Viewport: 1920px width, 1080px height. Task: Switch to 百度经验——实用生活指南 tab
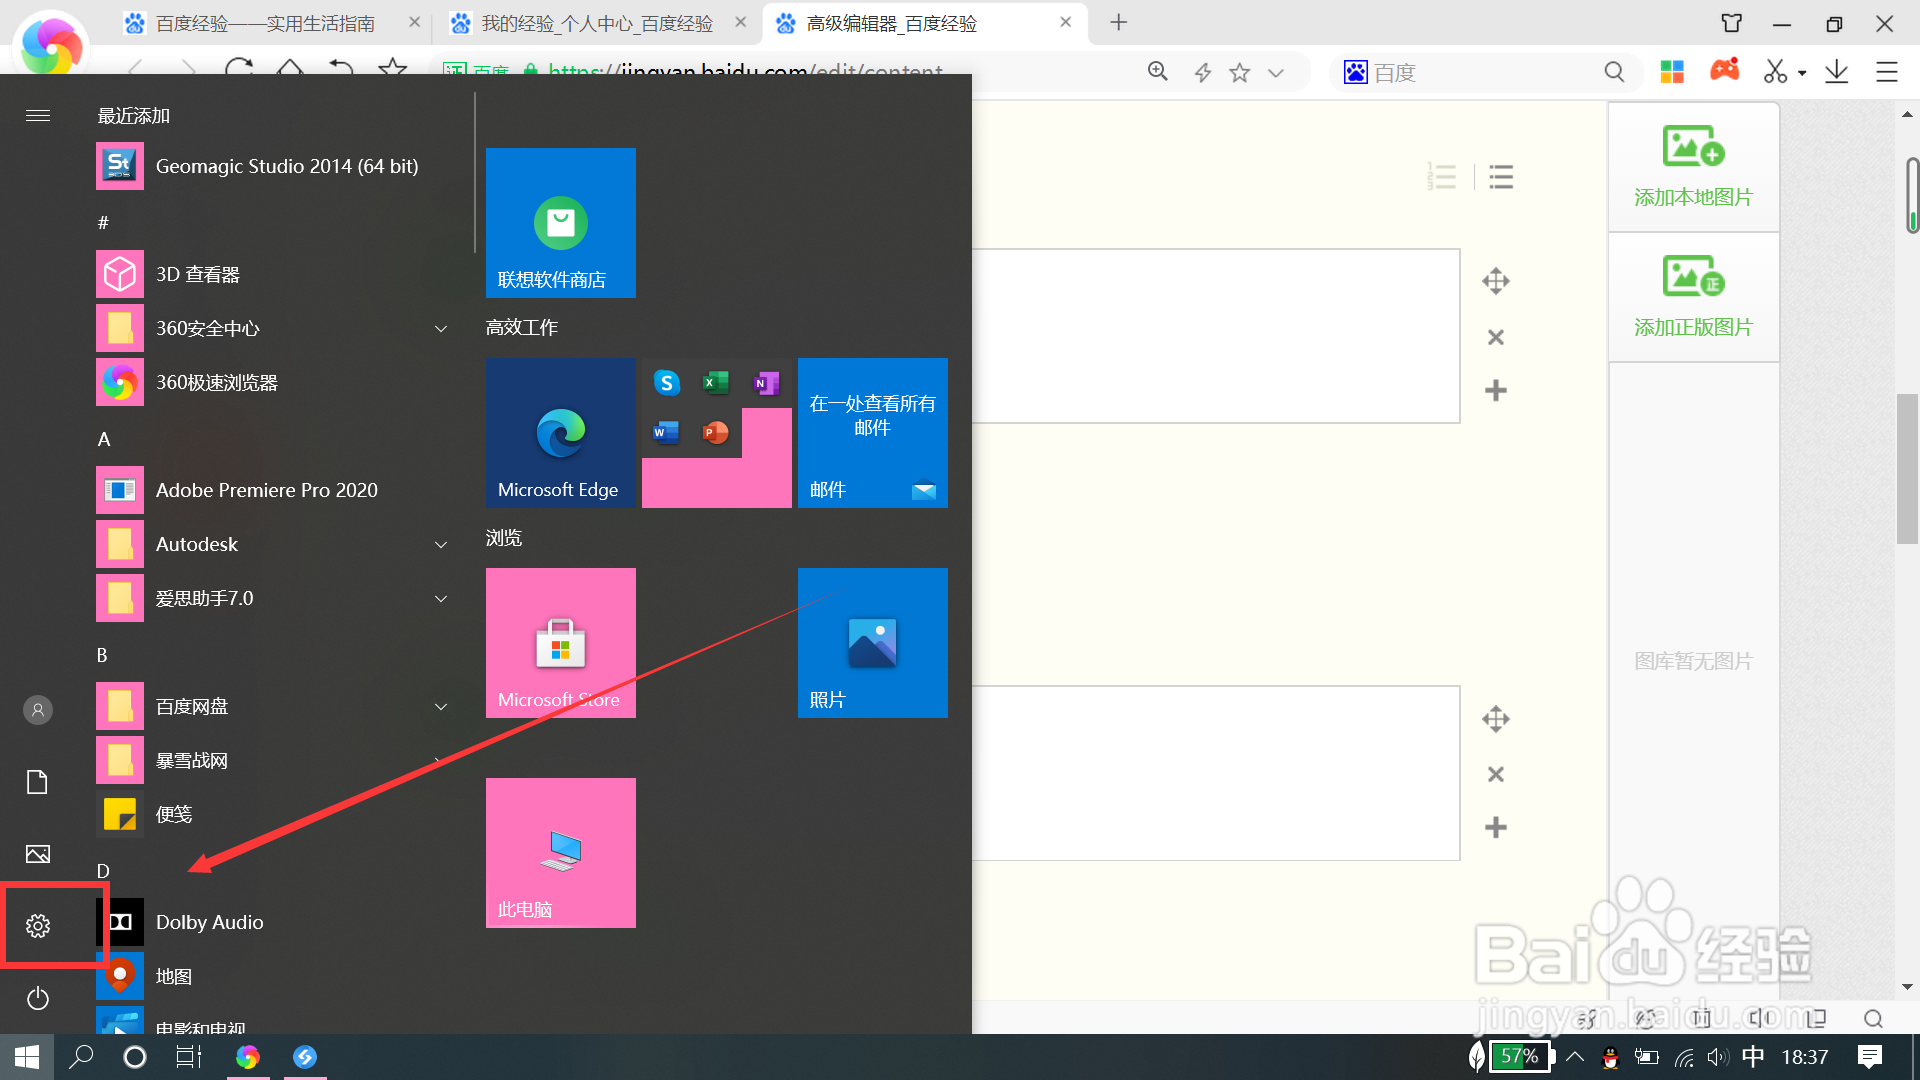point(265,23)
